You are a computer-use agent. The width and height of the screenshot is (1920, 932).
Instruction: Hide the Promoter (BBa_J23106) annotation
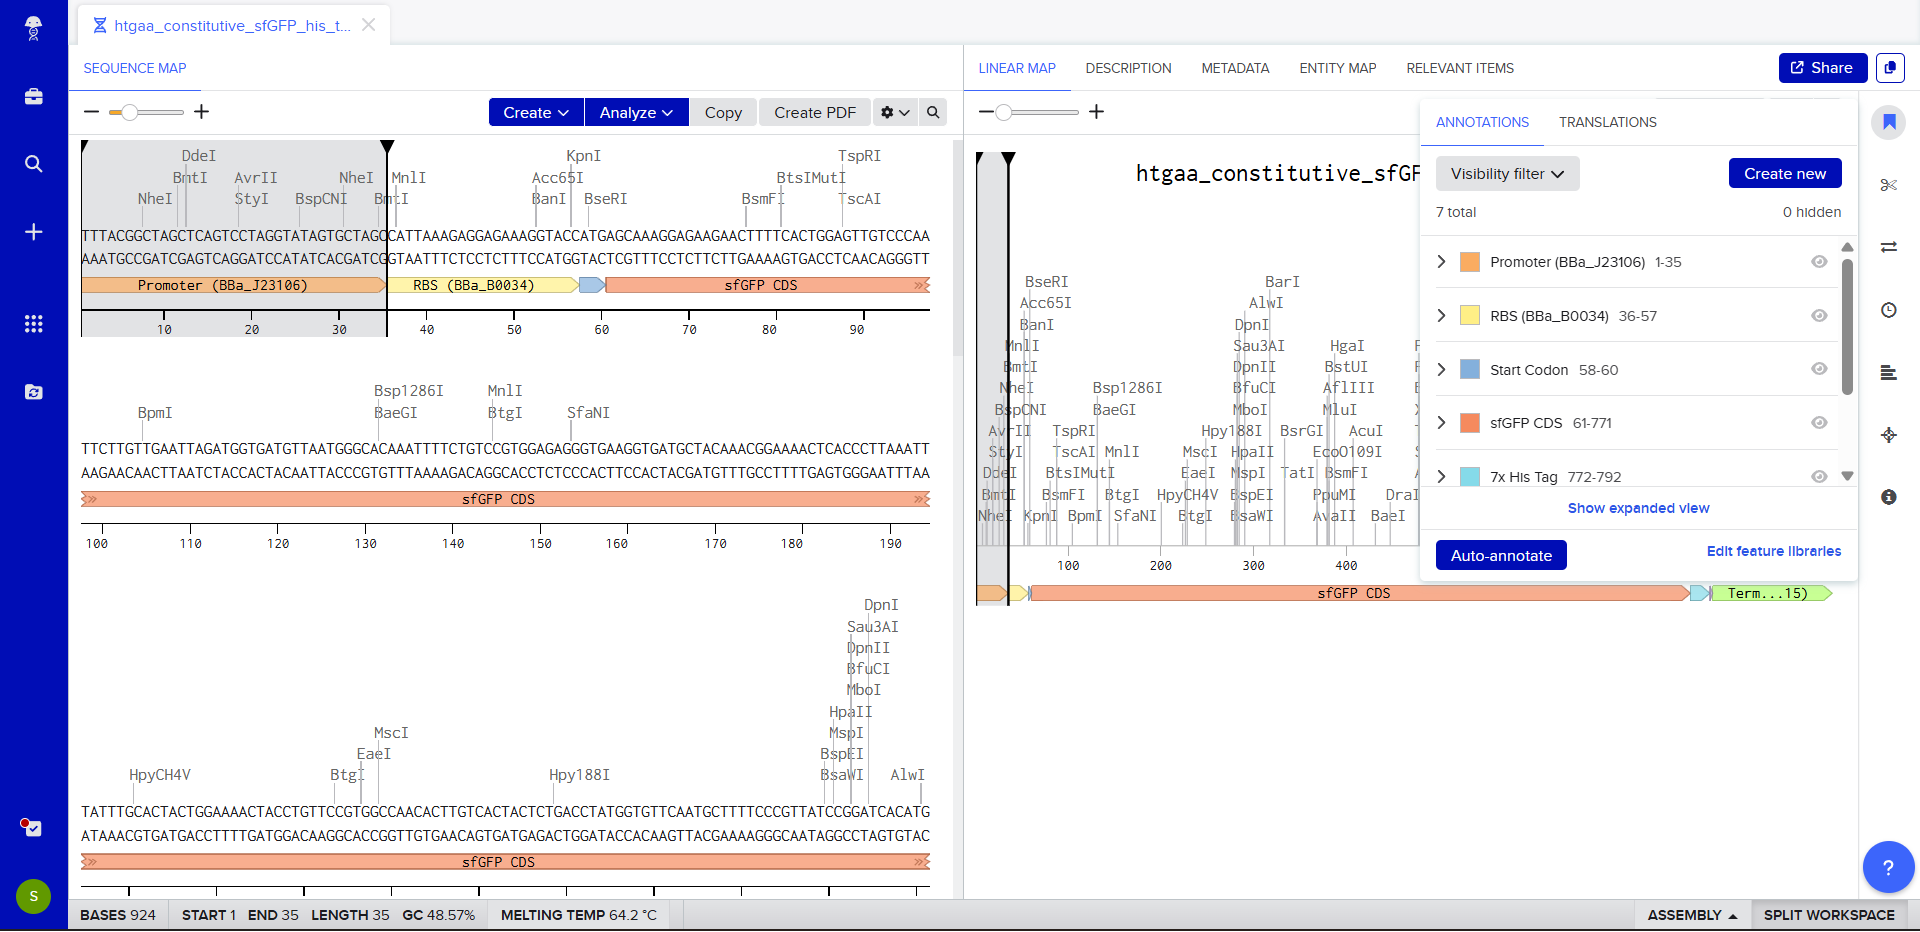(1819, 262)
